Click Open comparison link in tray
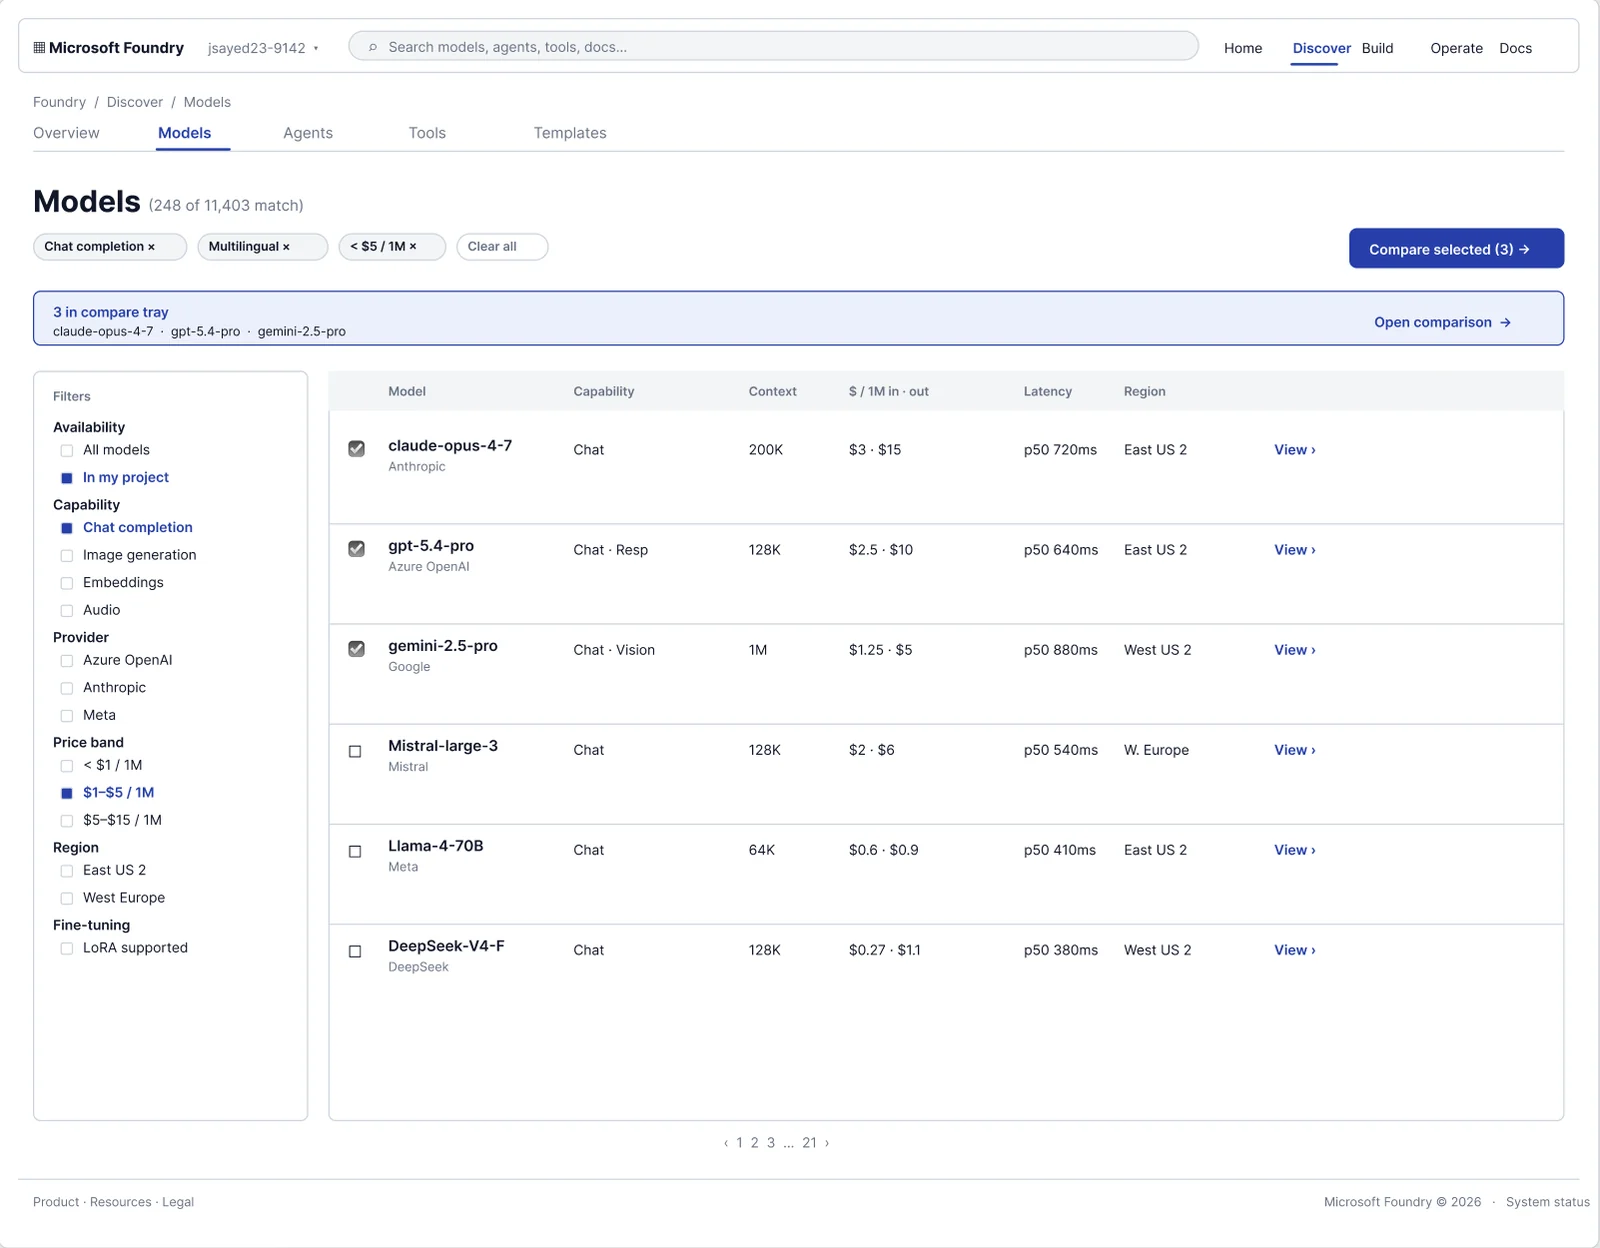1600x1248 pixels. [1442, 322]
